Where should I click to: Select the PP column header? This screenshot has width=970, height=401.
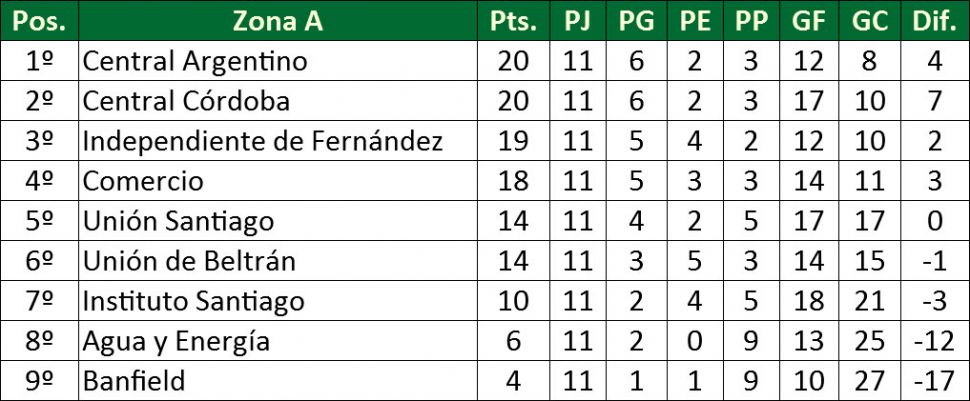coord(751,21)
